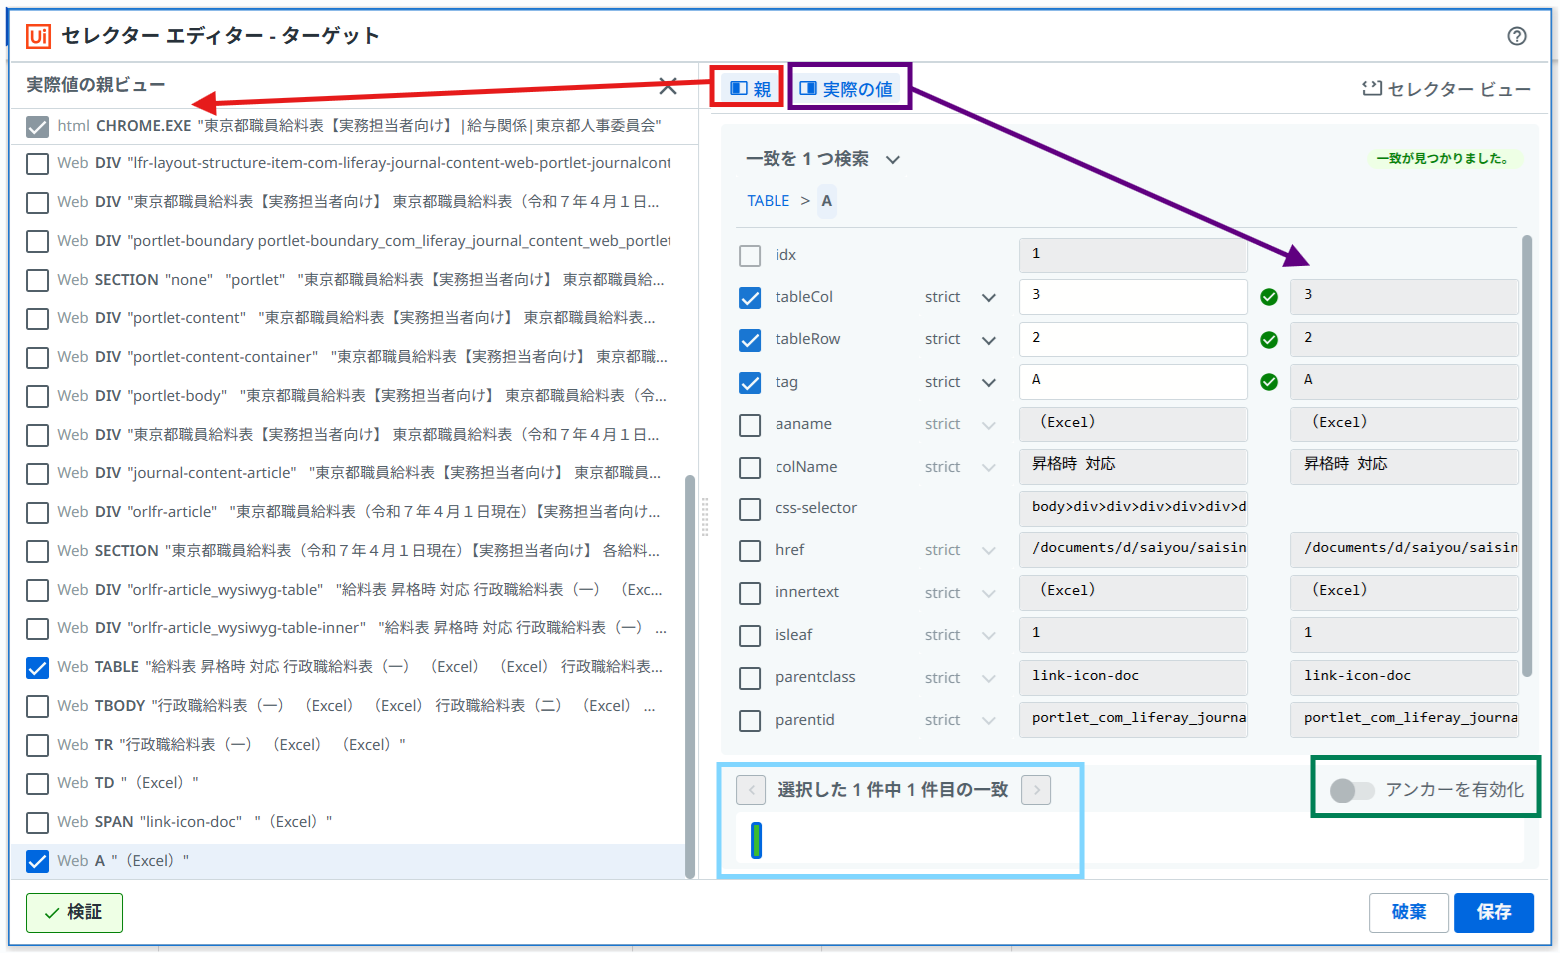Open strict dropdown for href
The width and height of the screenshot is (1560, 953).
(x=989, y=551)
